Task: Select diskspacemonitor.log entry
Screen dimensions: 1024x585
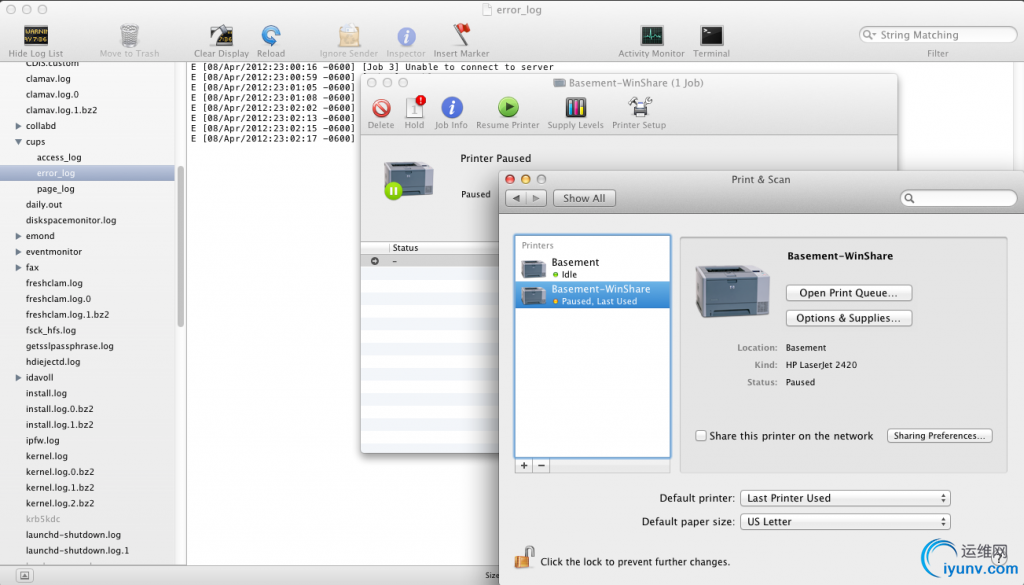Action: [71, 220]
